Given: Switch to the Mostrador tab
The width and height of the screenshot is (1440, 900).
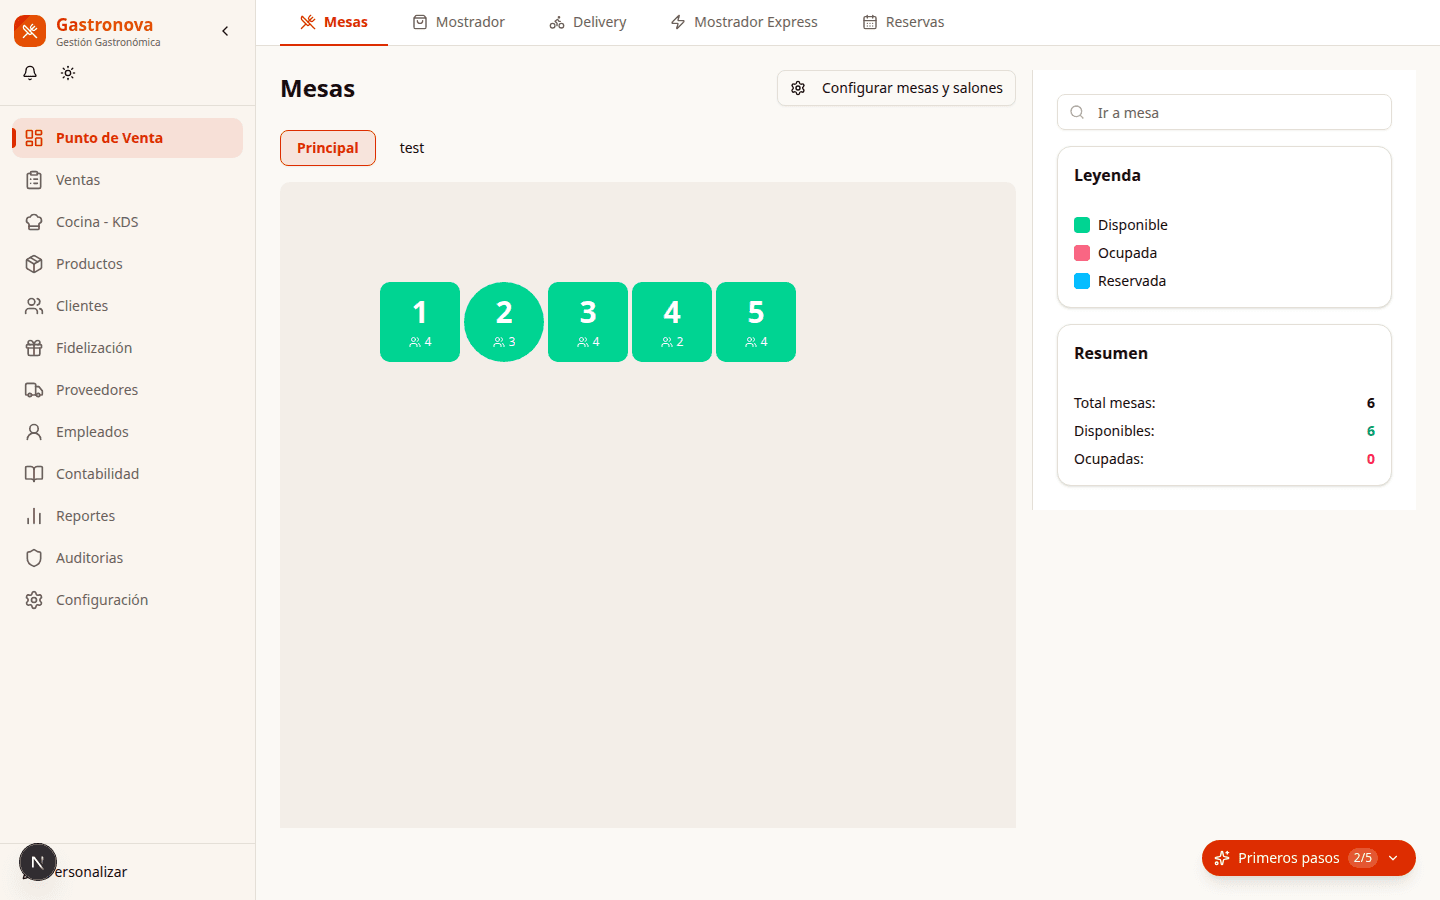Looking at the screenshot, I should tap(459, 22).
